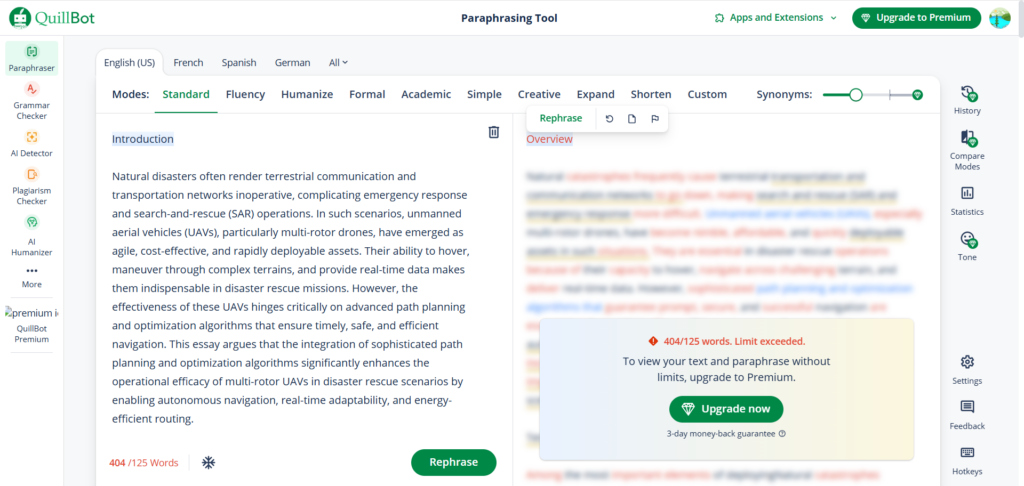Expand Apps and Extensions dropdown
The width and height of the screenshot is (1024, 486).
pos(775,18)
